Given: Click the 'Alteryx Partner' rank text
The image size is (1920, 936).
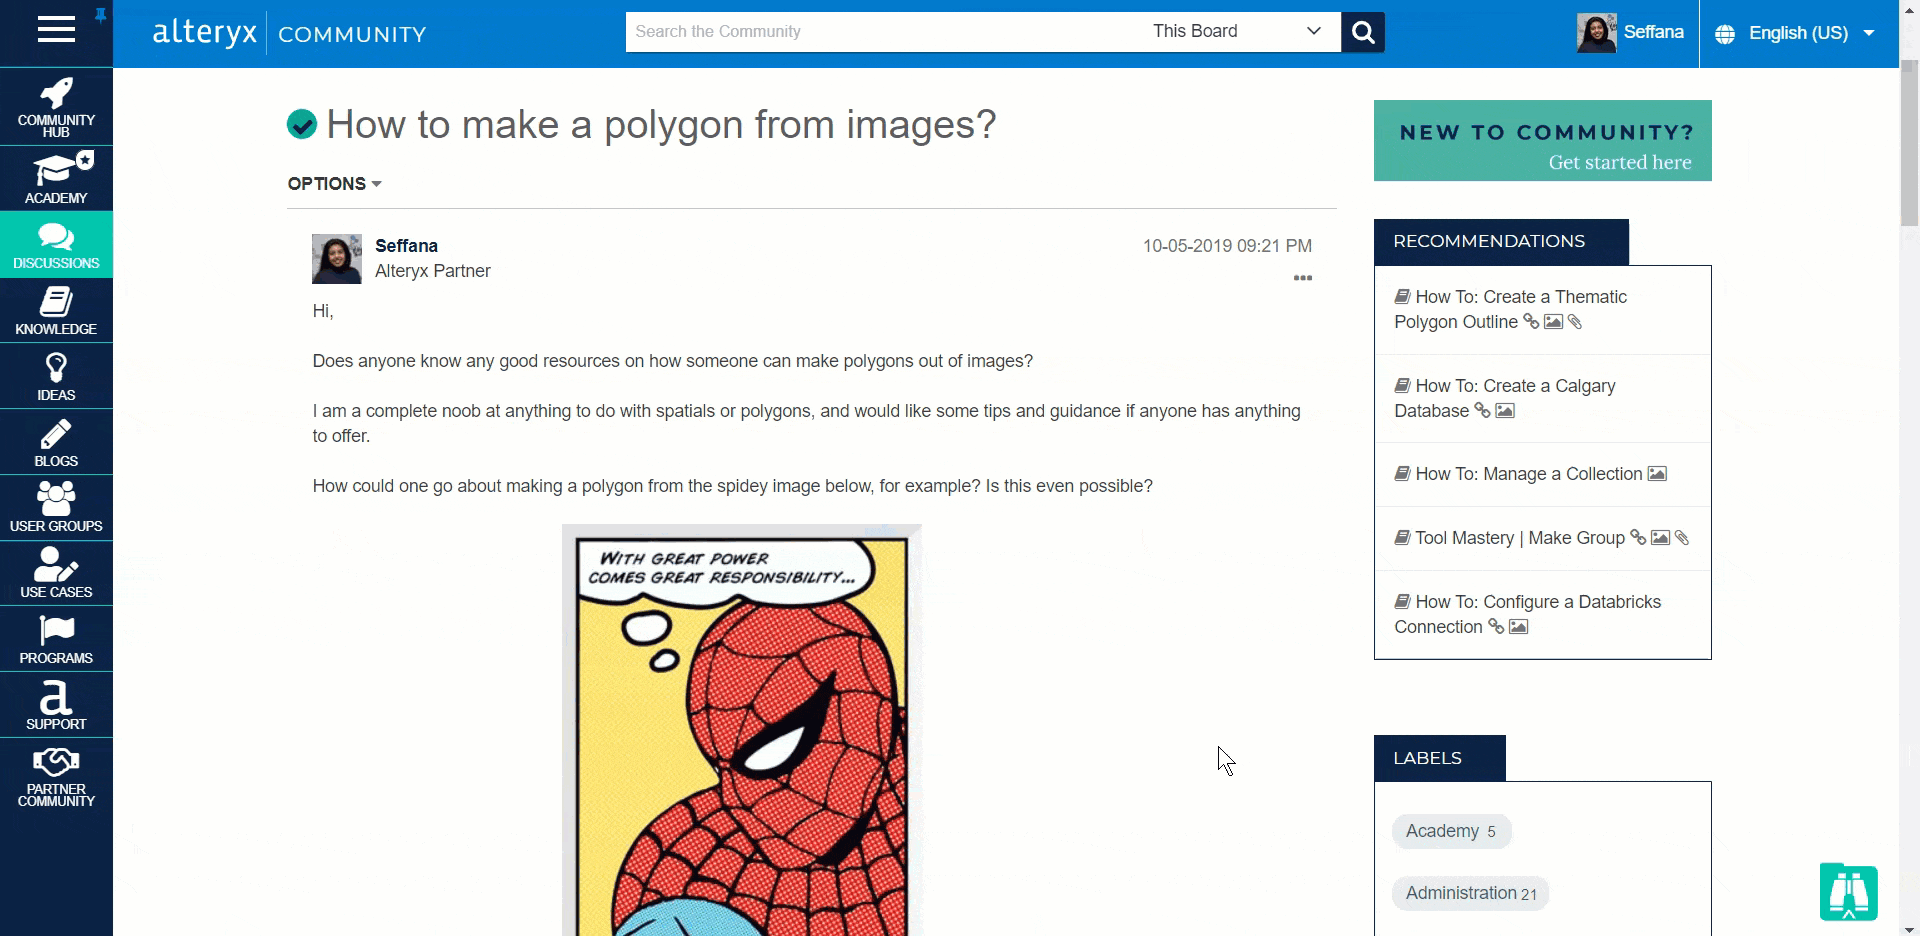Looking at the screenshot, I should [432, 271].
